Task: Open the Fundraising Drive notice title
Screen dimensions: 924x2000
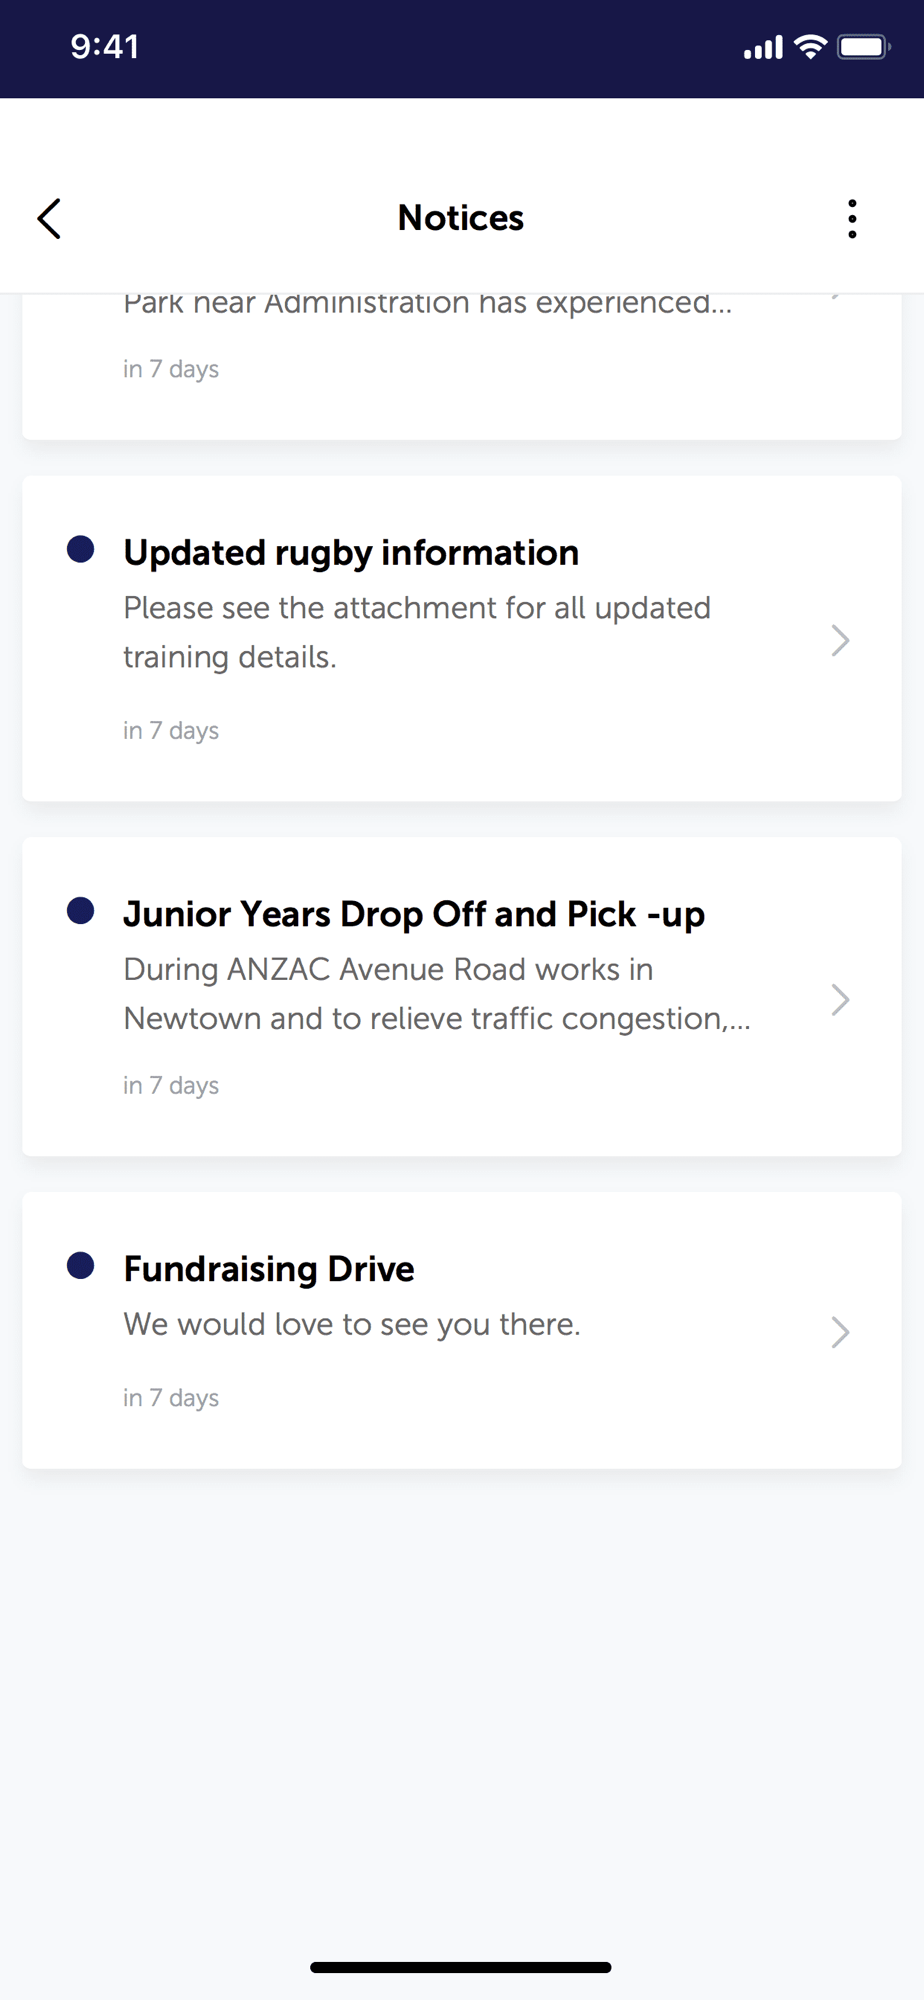Action: click(269, 1269)
